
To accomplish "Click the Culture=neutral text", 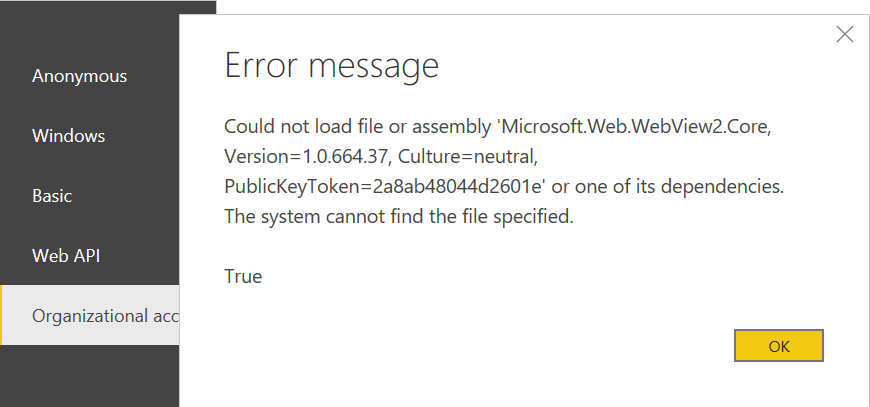I will tap(468, 157).
